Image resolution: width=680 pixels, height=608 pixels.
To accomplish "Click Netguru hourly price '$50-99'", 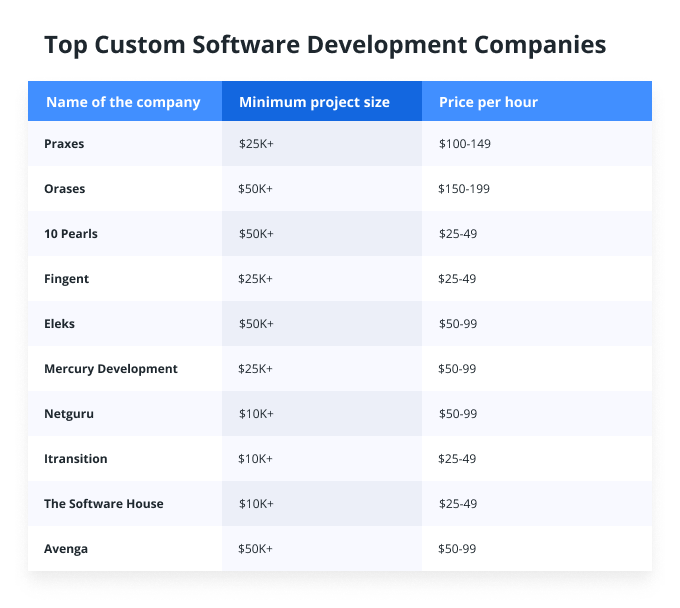I will pyautogui.click(x=458, y=414).
